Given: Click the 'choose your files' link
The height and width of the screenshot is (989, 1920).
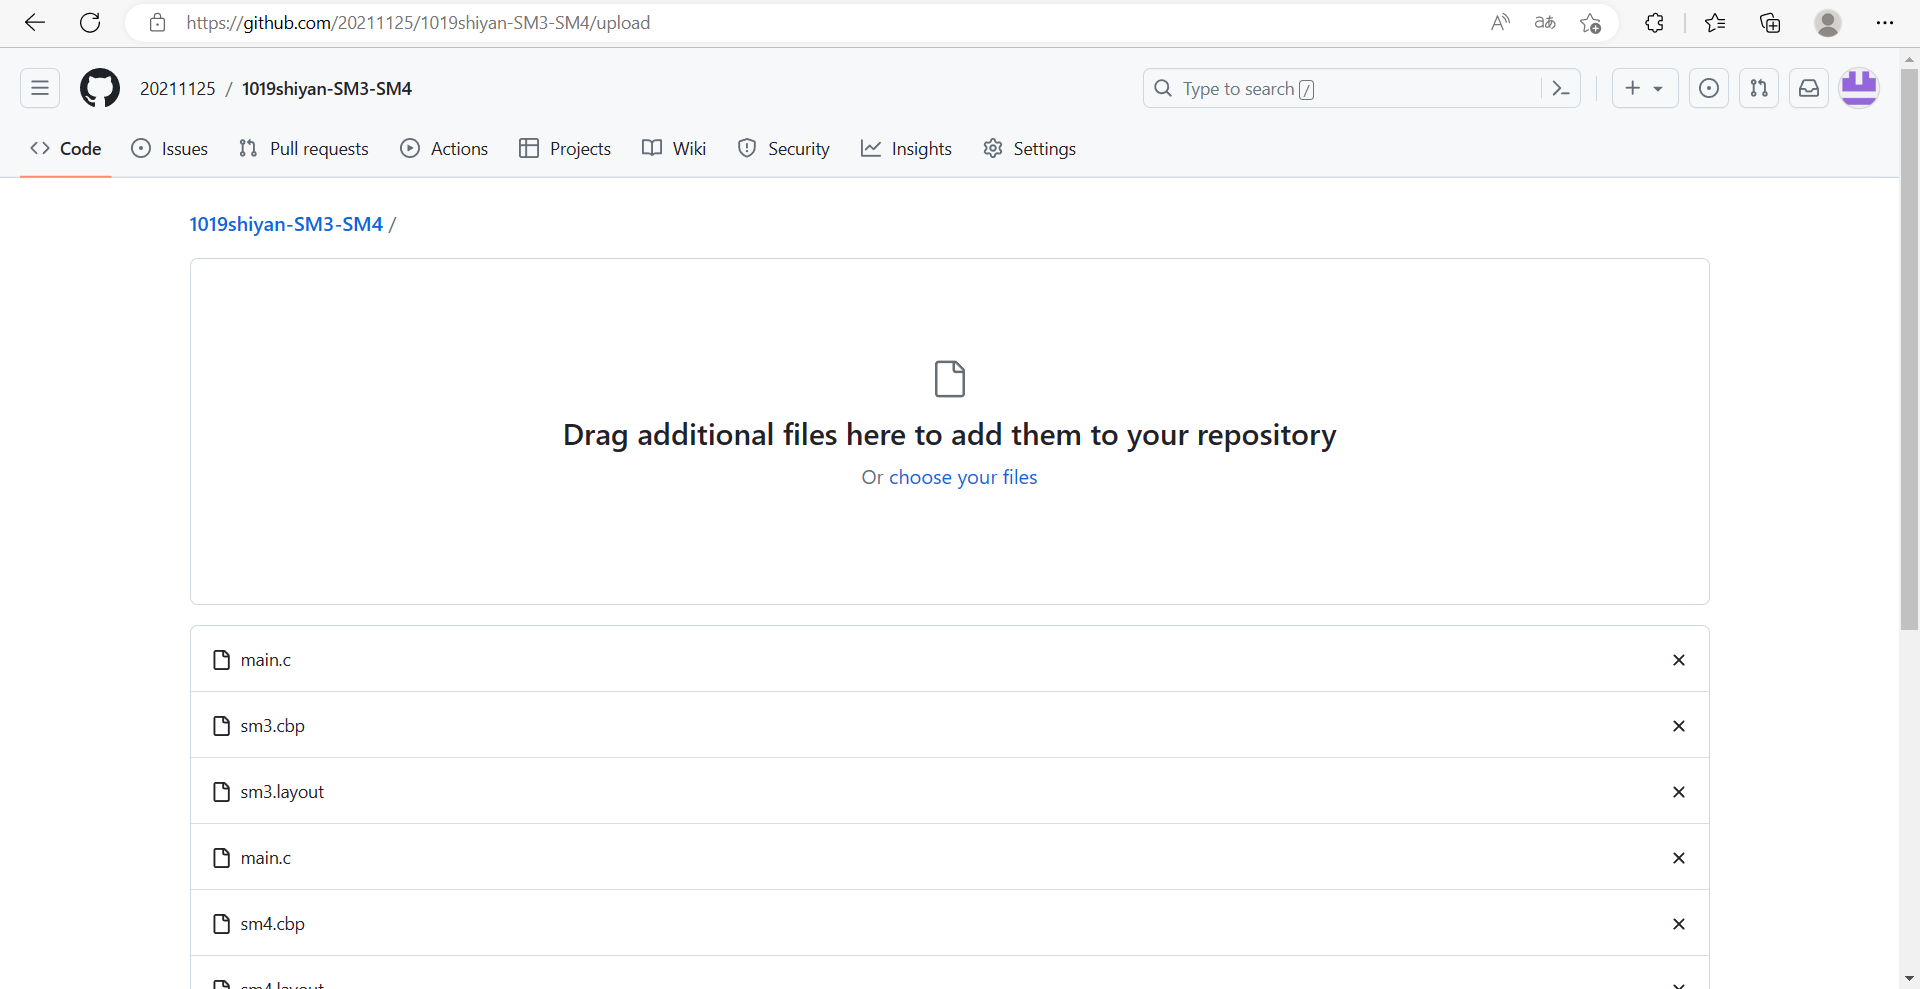Looking at the screenshot, I should point(963,477).
